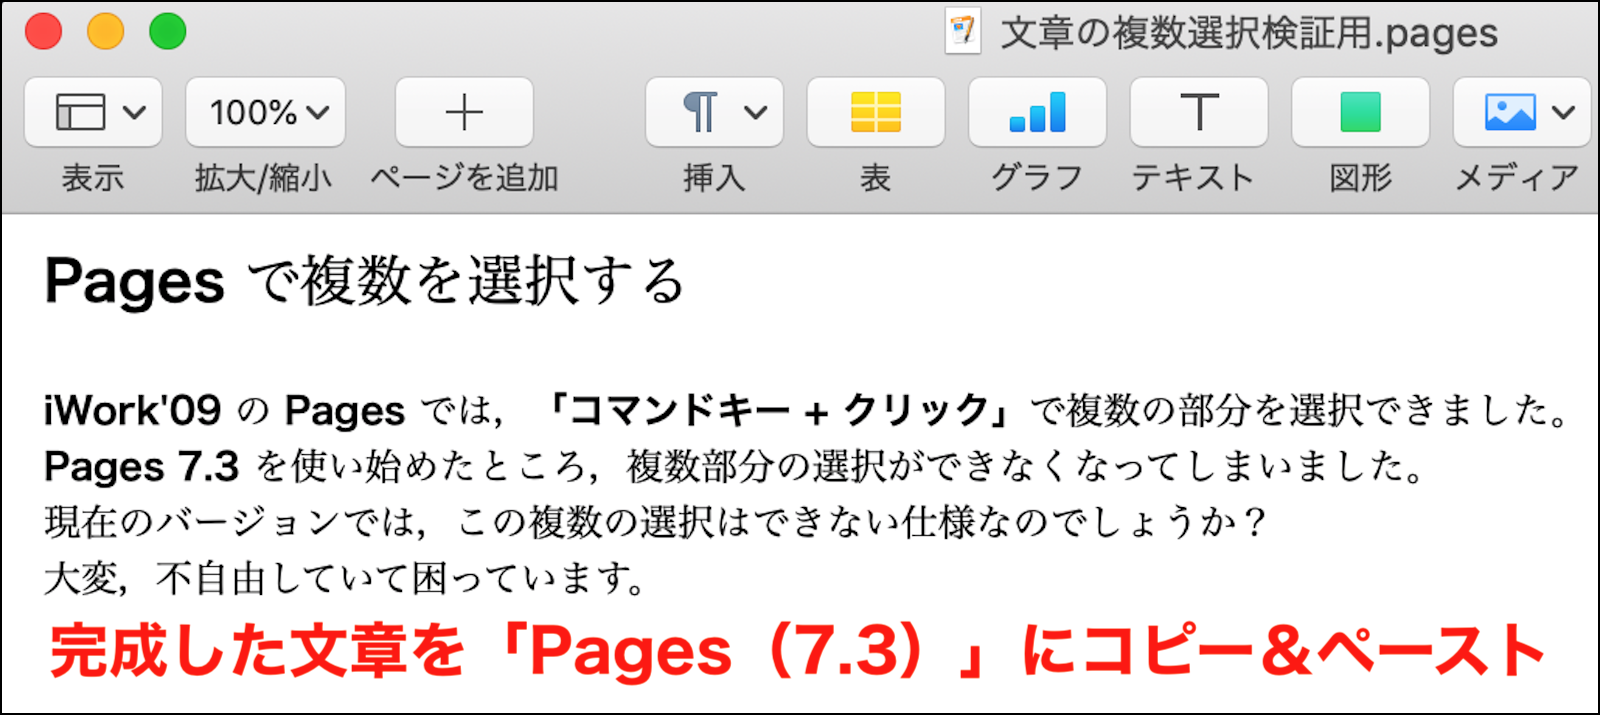Open the 100% zoom level dropdown
The width and height of the screenshot is (1600, 715).
point(265,112)
